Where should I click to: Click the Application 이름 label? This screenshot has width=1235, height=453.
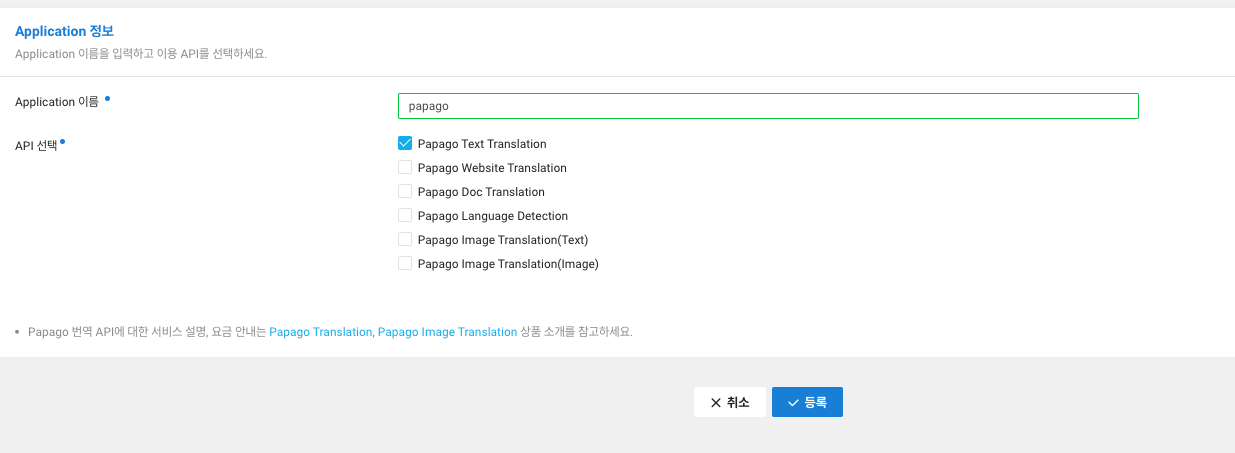click(x=57, y=102)
